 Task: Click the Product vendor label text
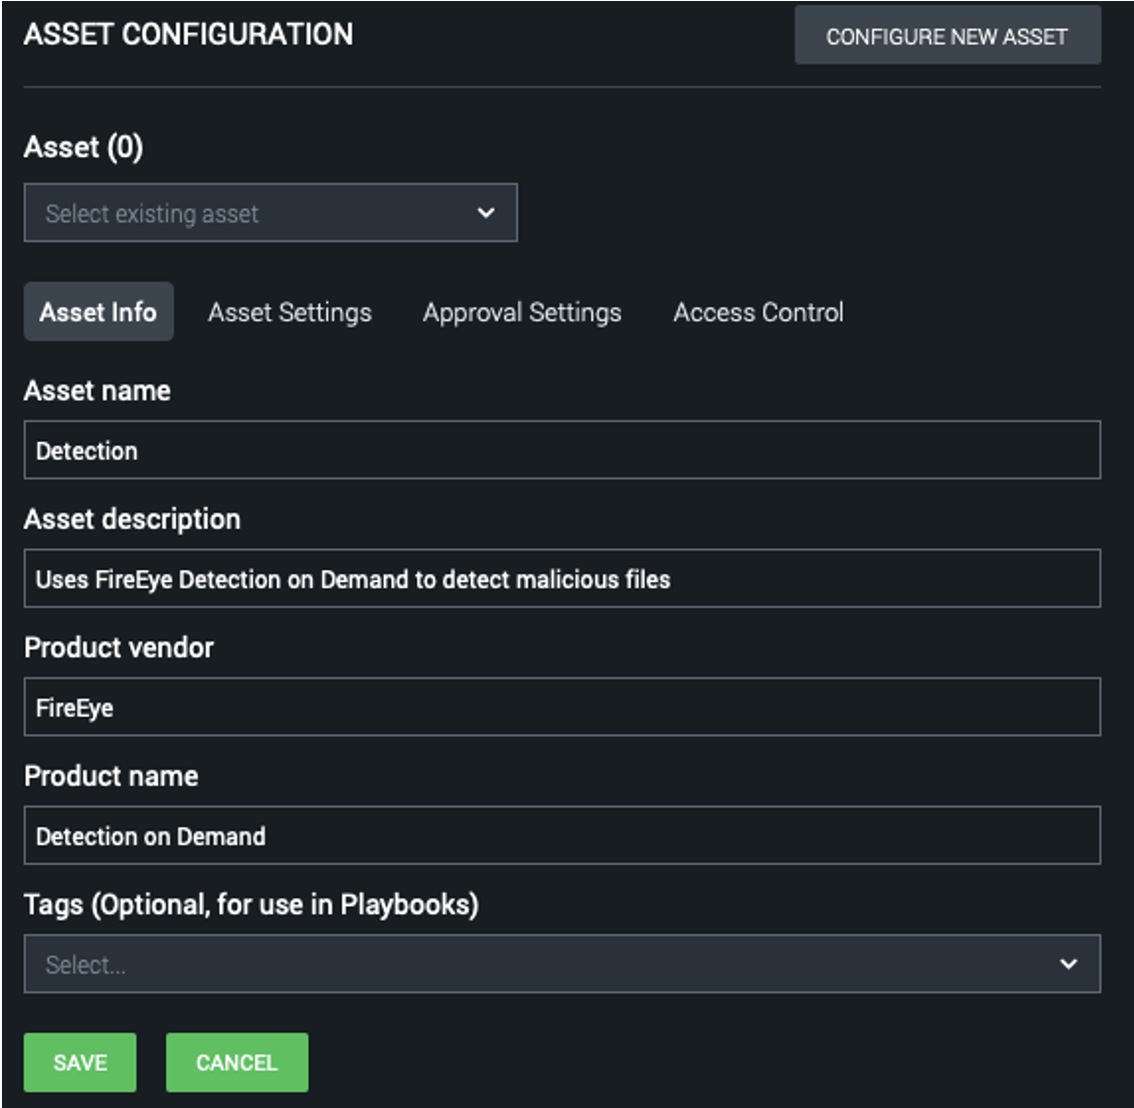[x=119, y=647]
